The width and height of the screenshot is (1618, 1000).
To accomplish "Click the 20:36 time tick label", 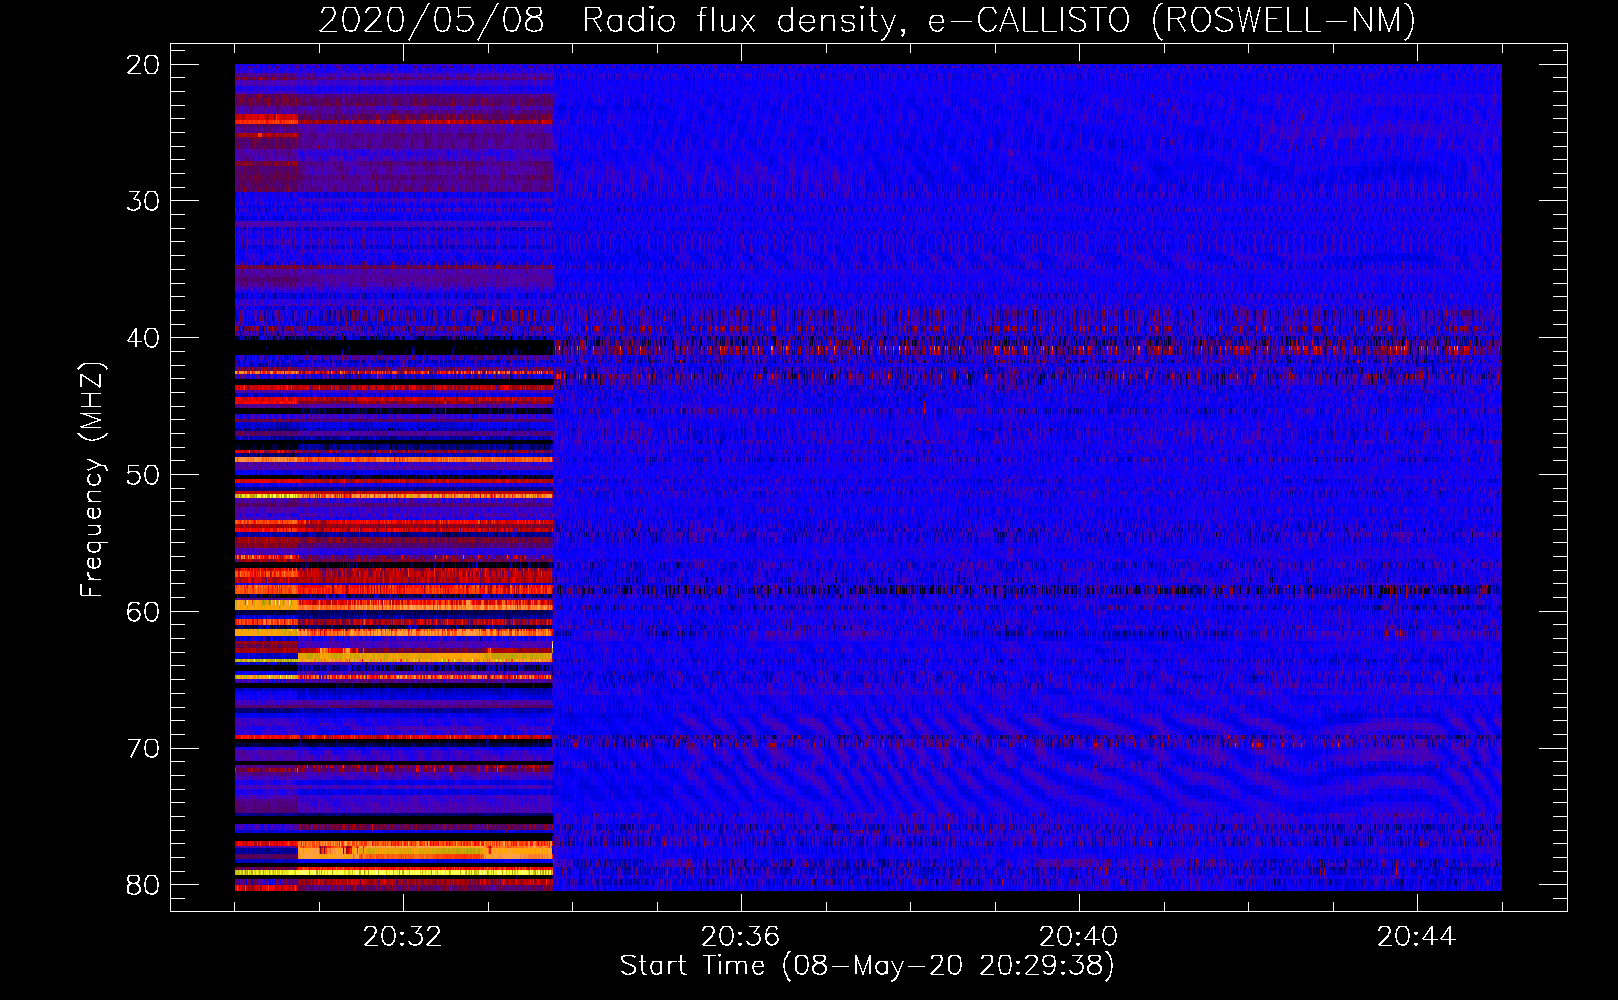I will pyautogui.click(x=741, y=937).
